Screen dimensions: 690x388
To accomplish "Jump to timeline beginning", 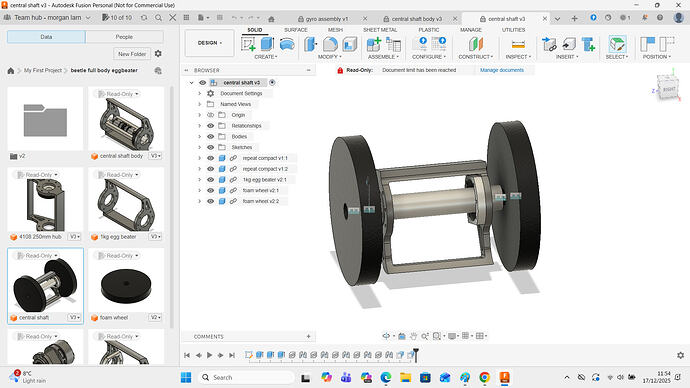I will point(187,355).
